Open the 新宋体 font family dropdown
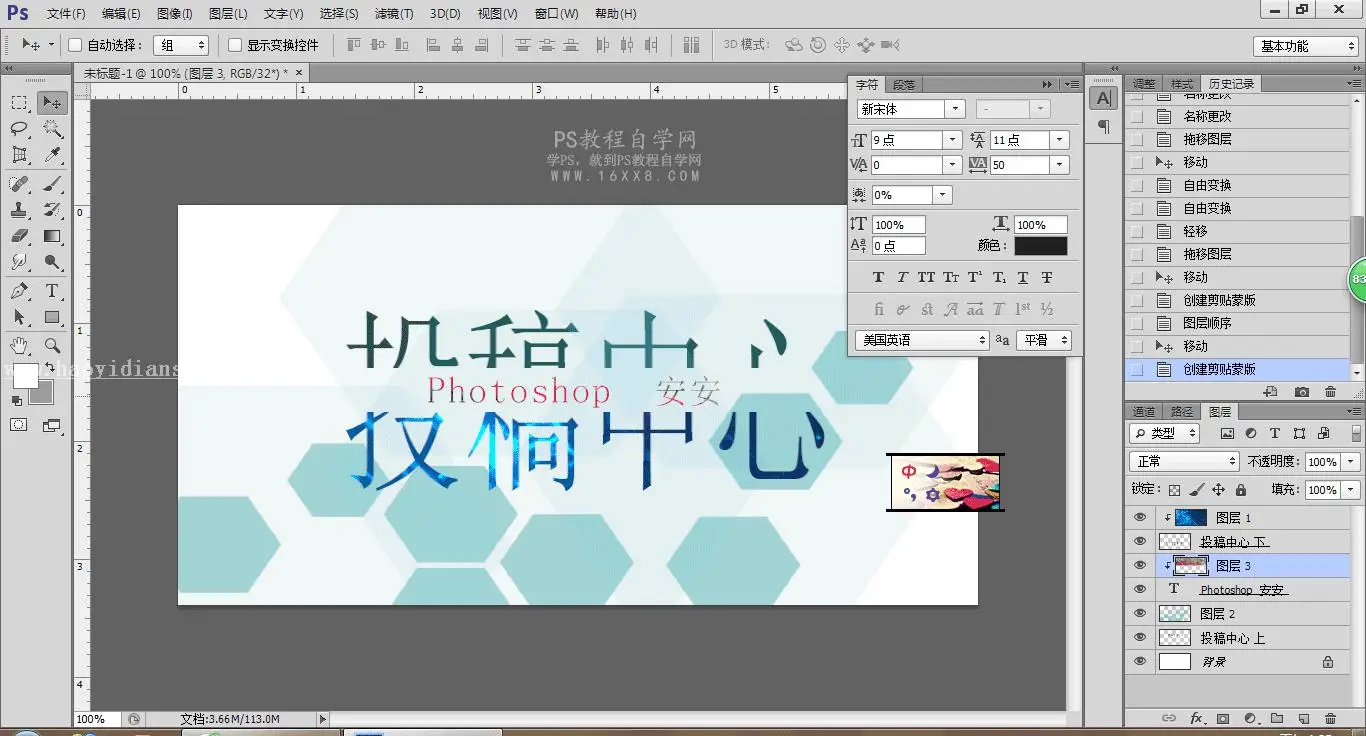The height and width of the screenshot is (736, 1366). click(x=956, y=109)
